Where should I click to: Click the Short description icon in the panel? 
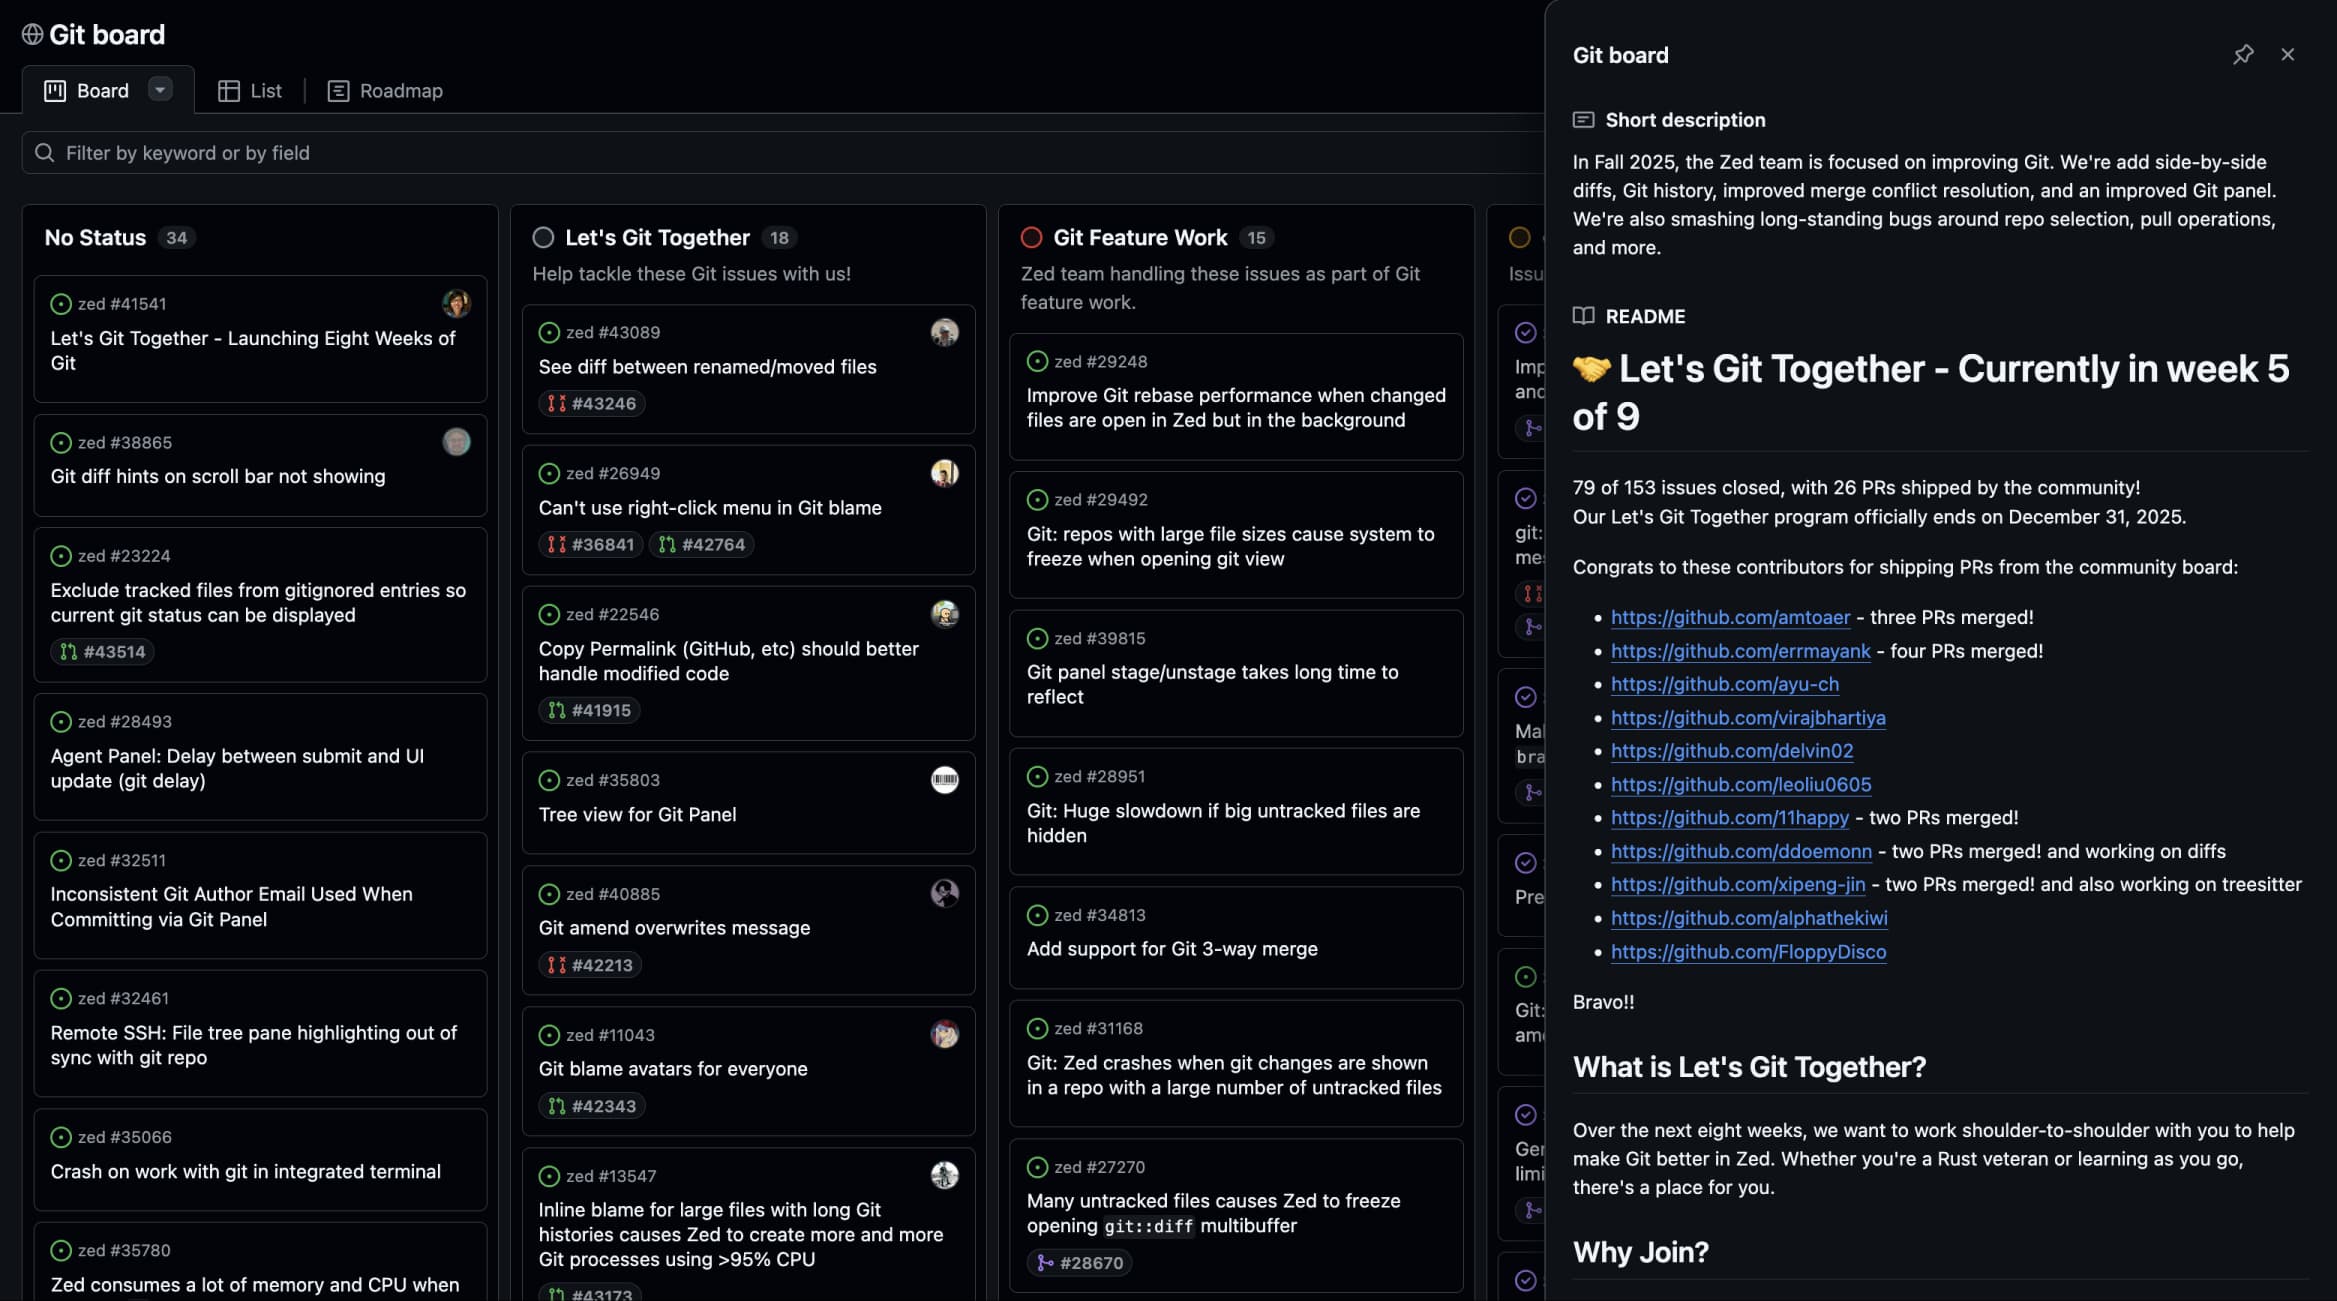click(x=1585, y=118)
